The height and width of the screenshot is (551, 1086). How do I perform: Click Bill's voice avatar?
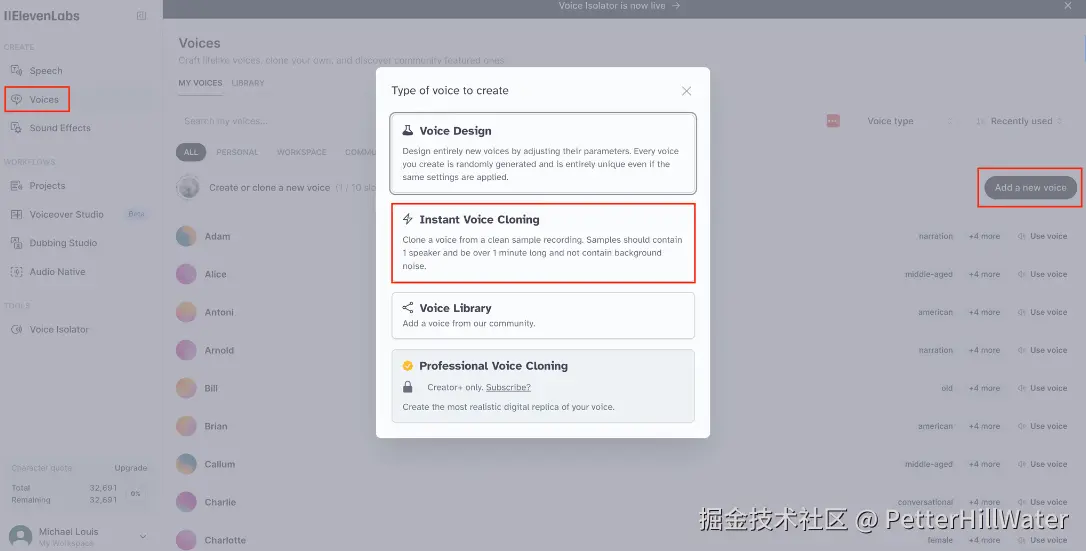186,388
